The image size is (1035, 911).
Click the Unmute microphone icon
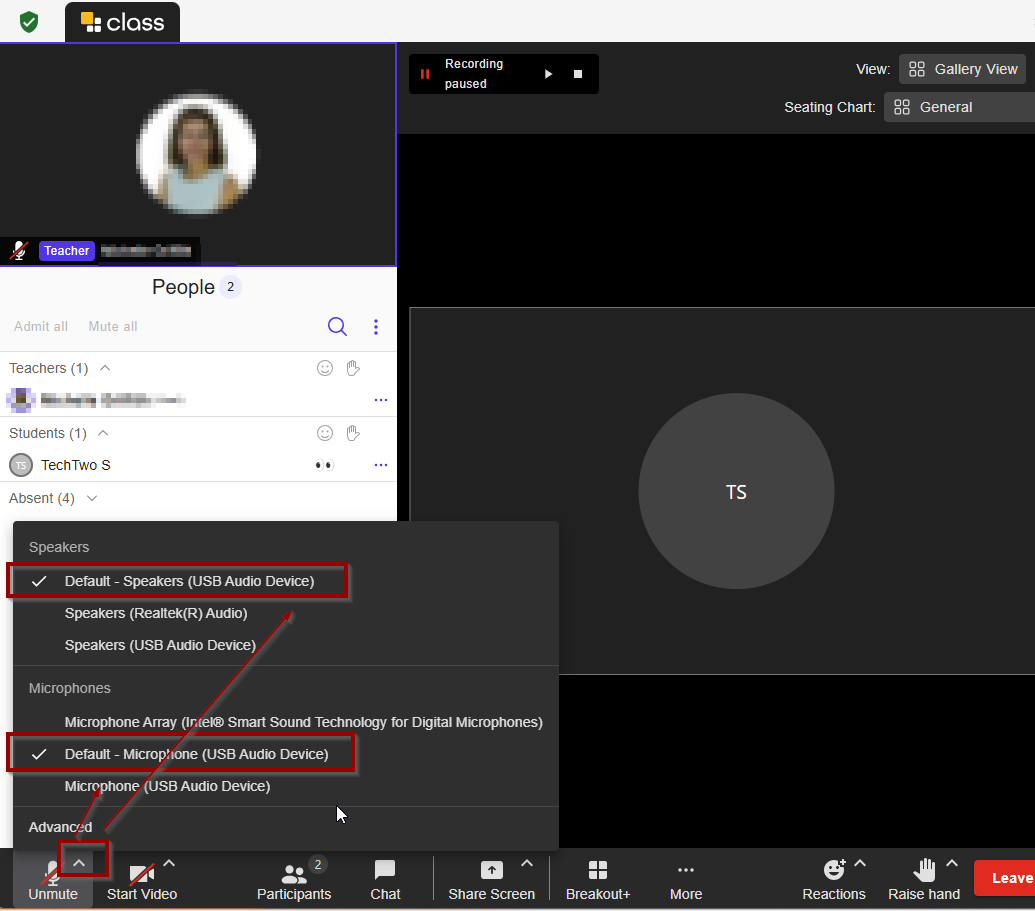(x=51, y=872)
